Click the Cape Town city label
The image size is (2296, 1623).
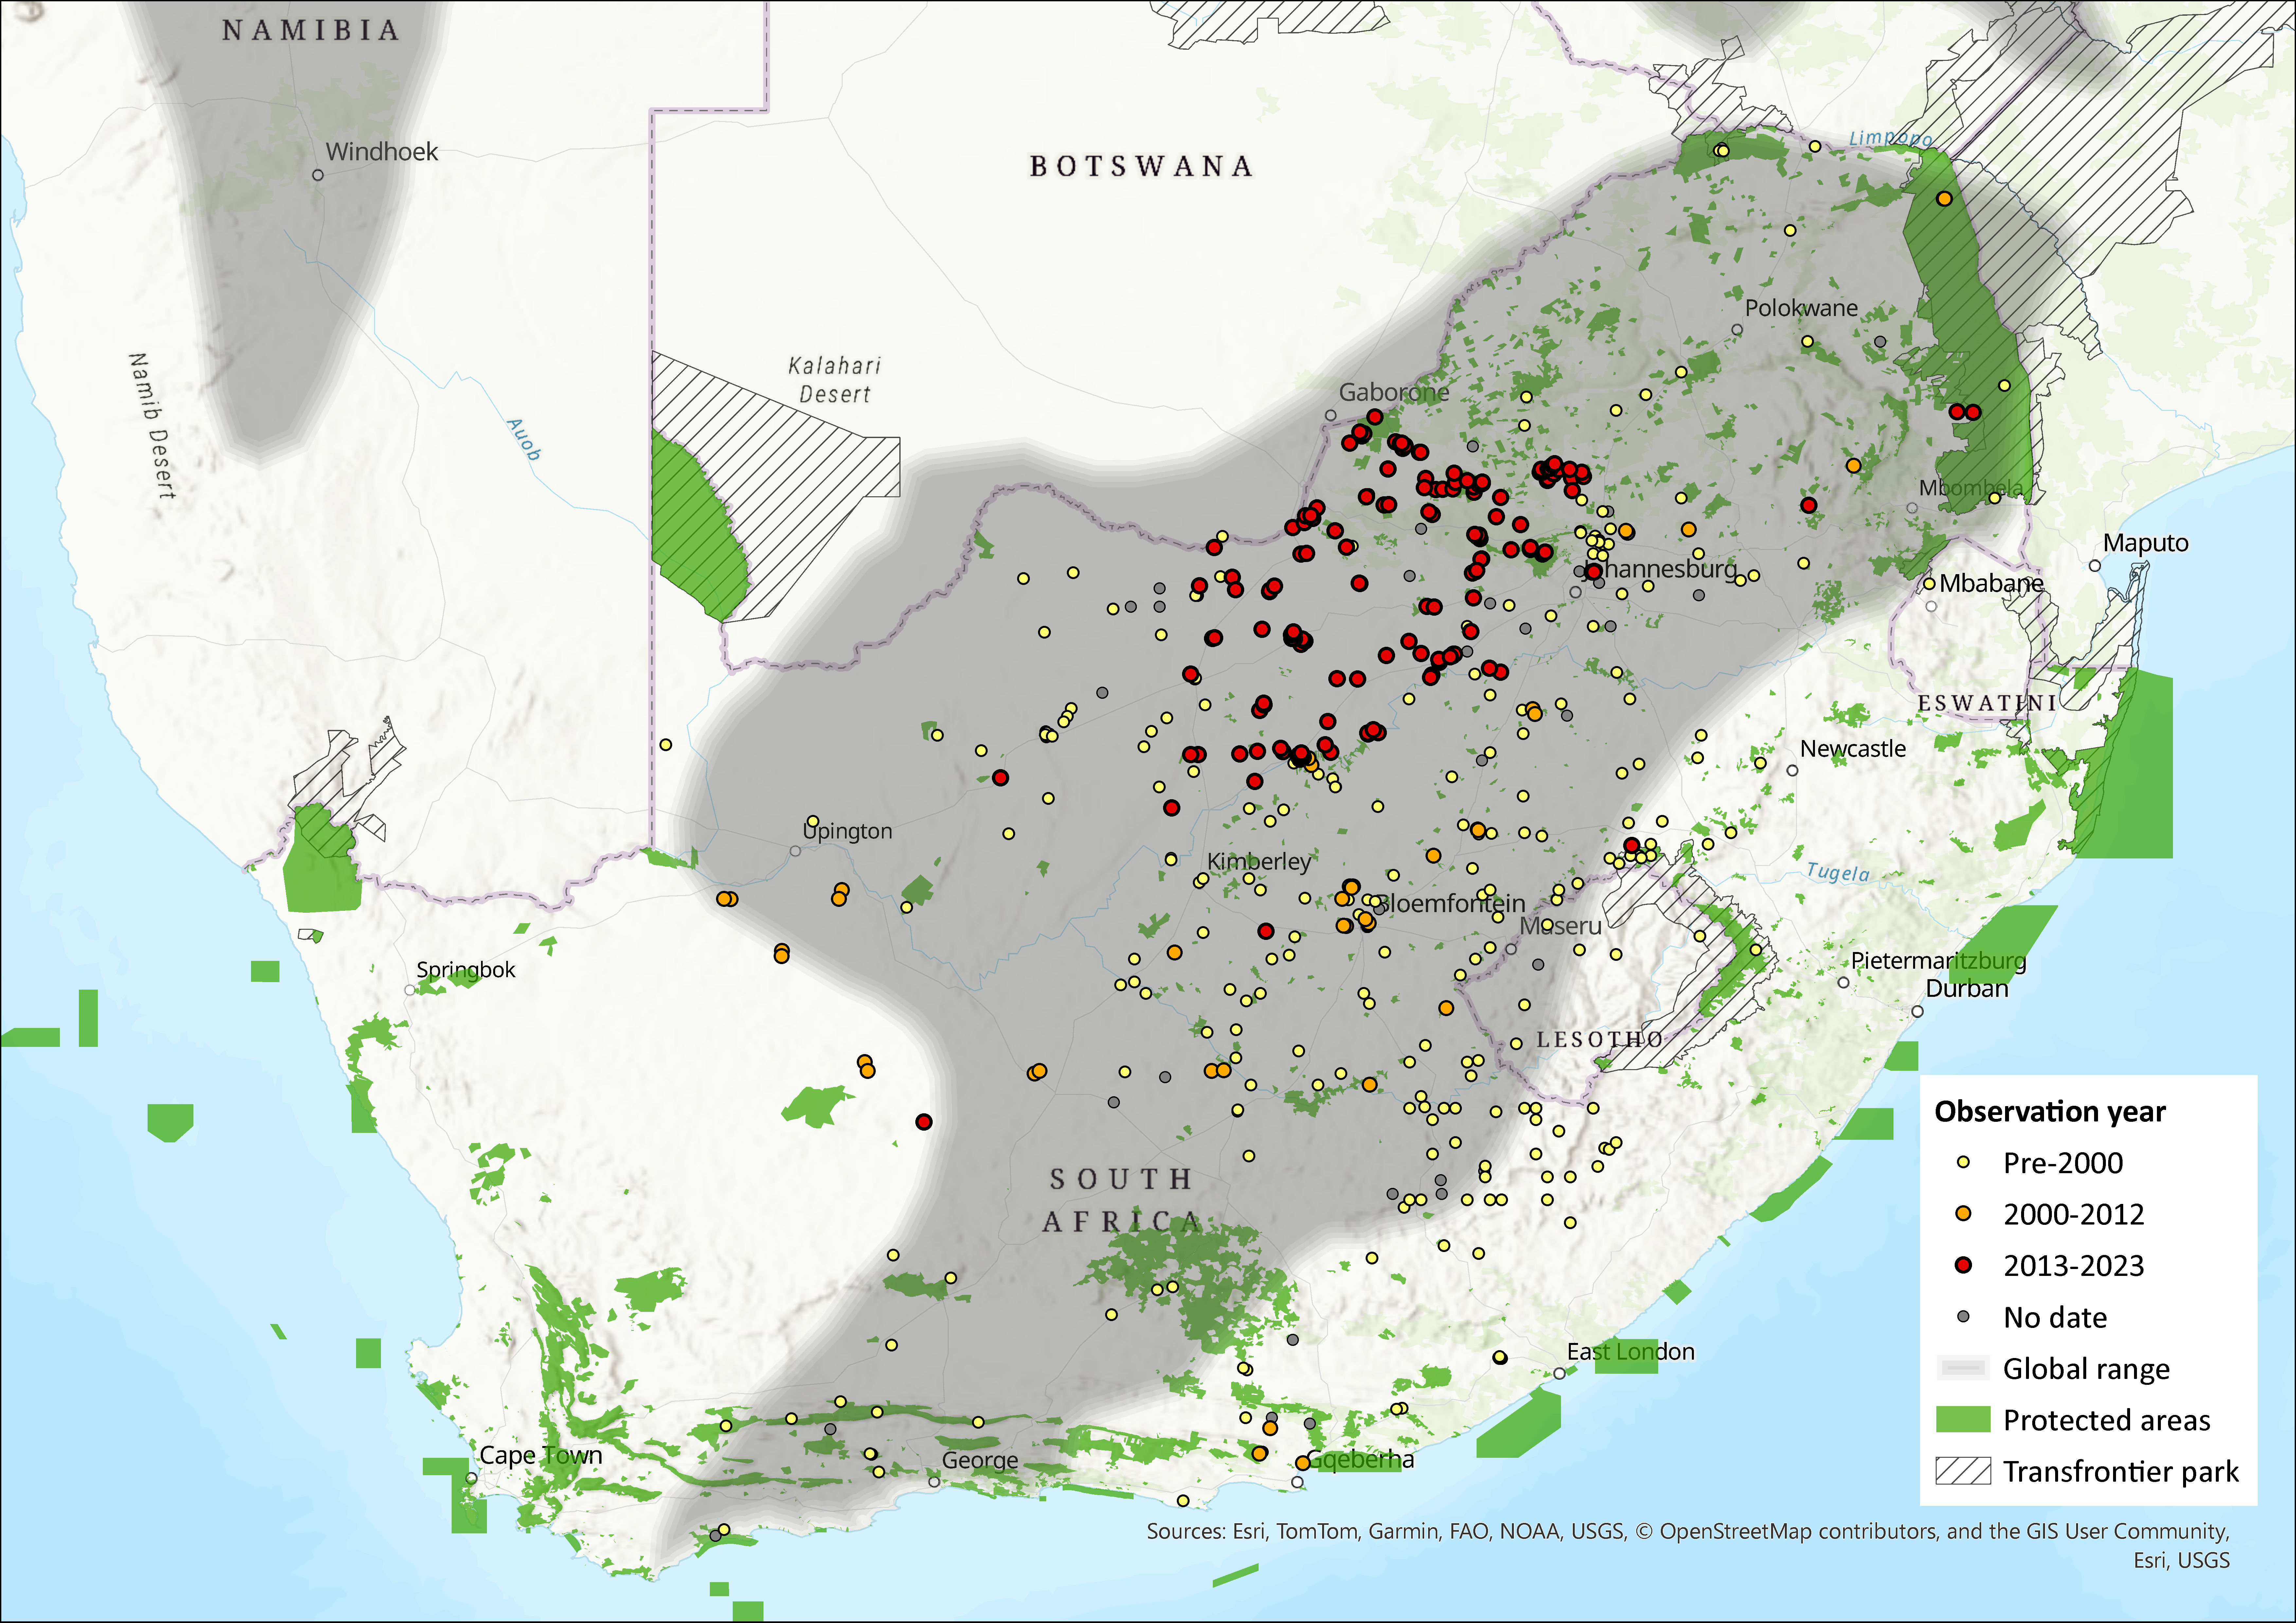[x=541, y=1455]
